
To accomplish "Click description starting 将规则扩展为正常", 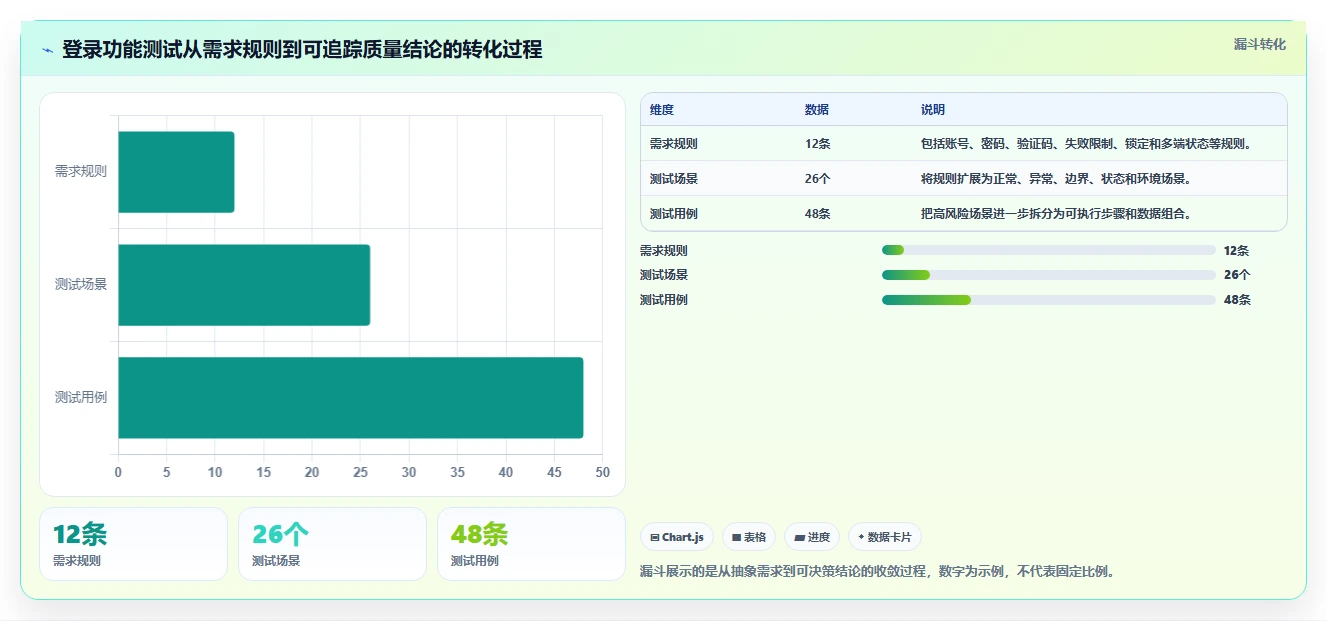I will coord(1056,179).
